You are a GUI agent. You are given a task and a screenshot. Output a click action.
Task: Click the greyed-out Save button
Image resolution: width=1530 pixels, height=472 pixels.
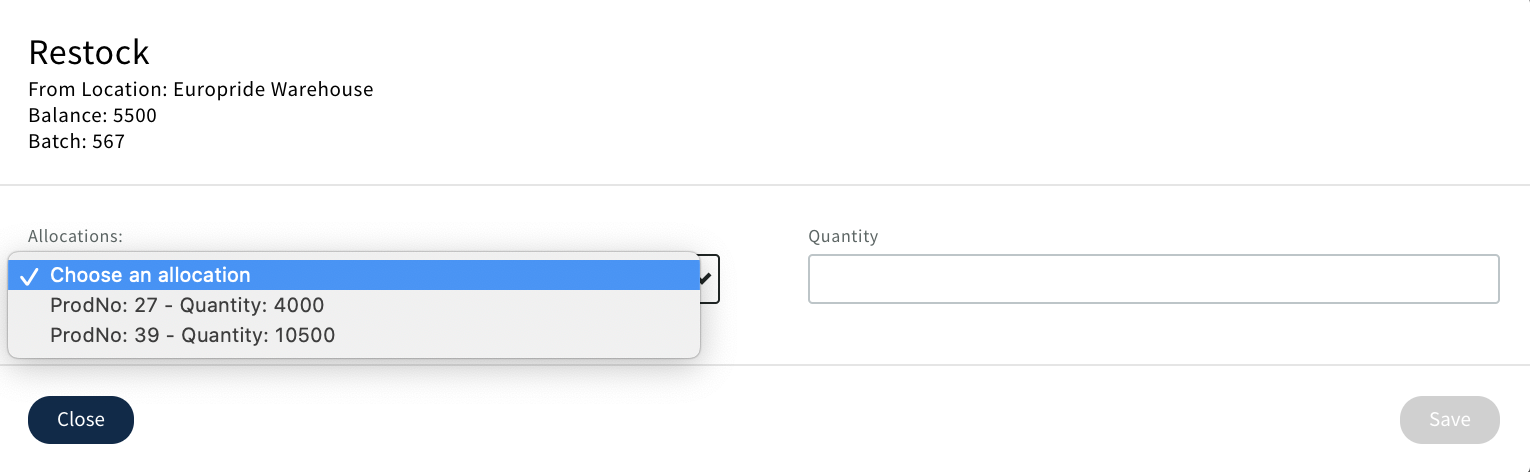[x=1449, y=419]
